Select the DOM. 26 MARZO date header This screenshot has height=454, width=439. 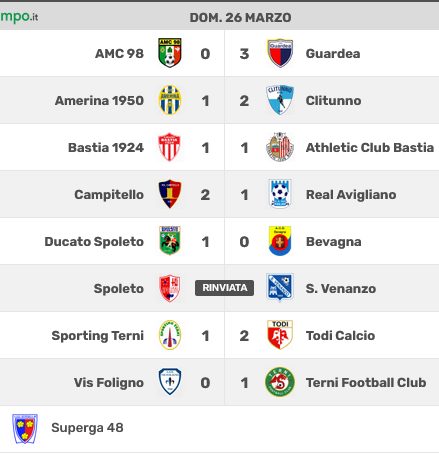pyautogui.click(x=240, y=18)
